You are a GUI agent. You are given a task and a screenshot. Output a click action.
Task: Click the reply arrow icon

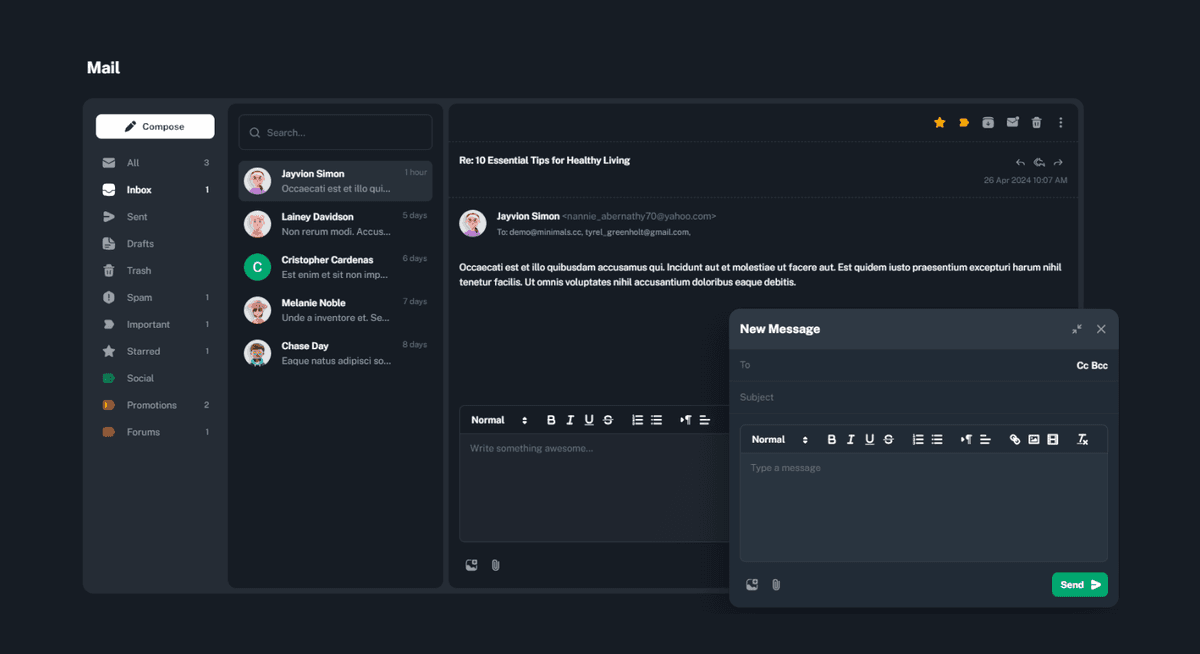1020,162
